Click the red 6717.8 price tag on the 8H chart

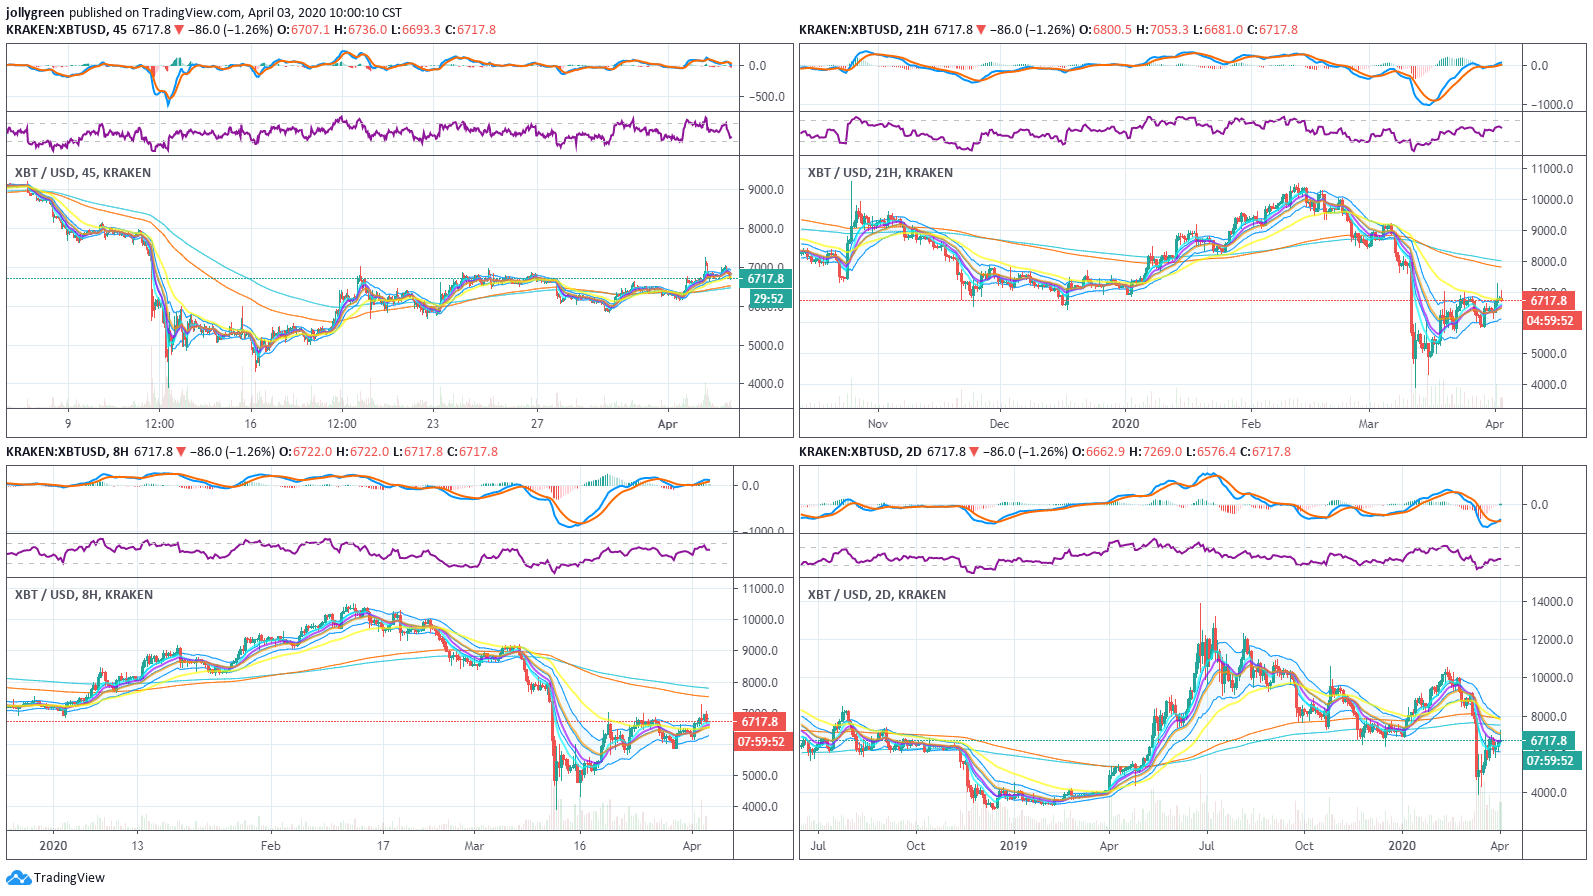[760, 722]
